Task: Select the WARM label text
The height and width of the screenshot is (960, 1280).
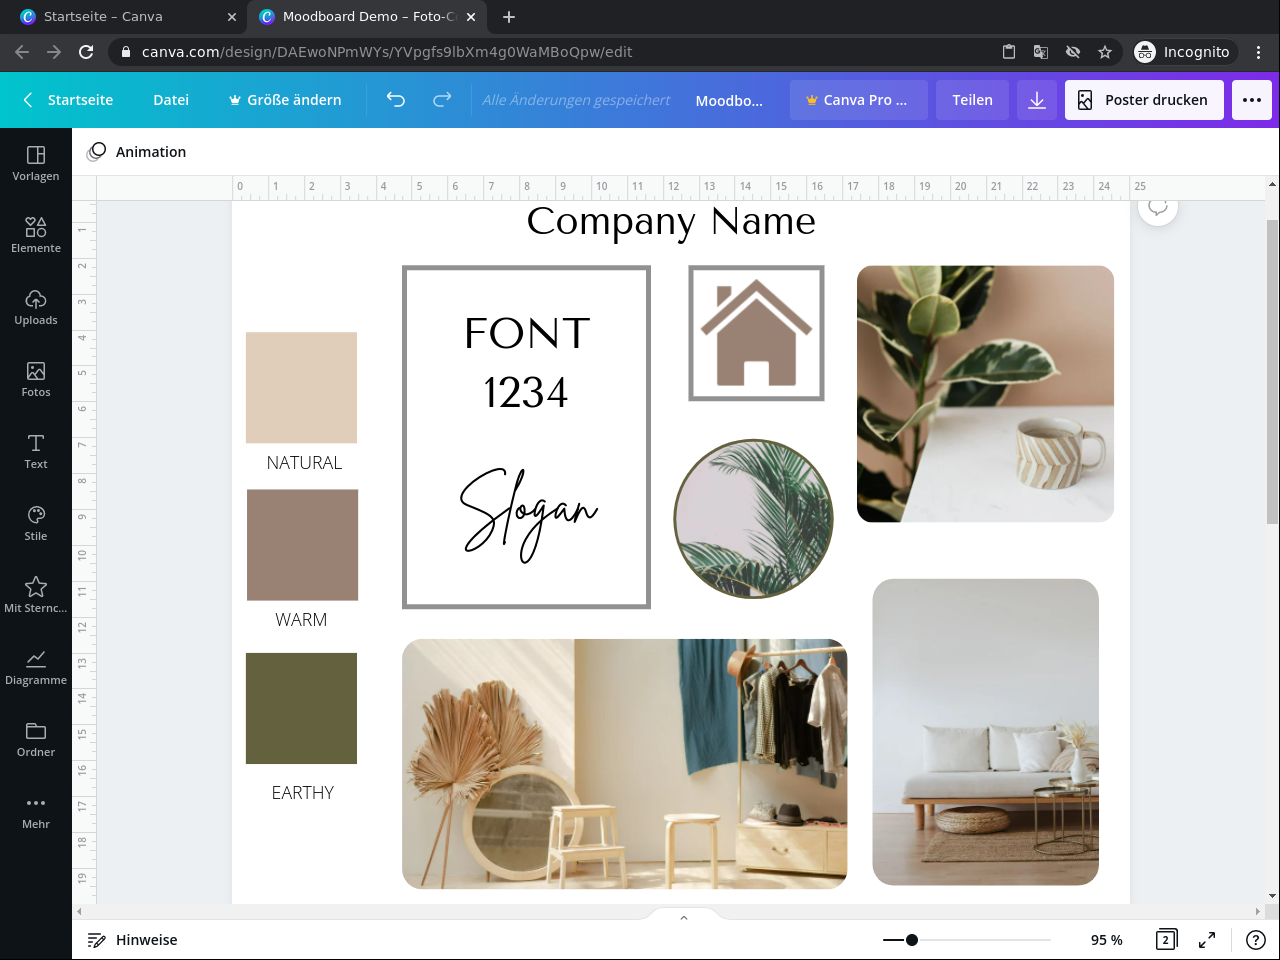Action: click(x=301, y=620)
